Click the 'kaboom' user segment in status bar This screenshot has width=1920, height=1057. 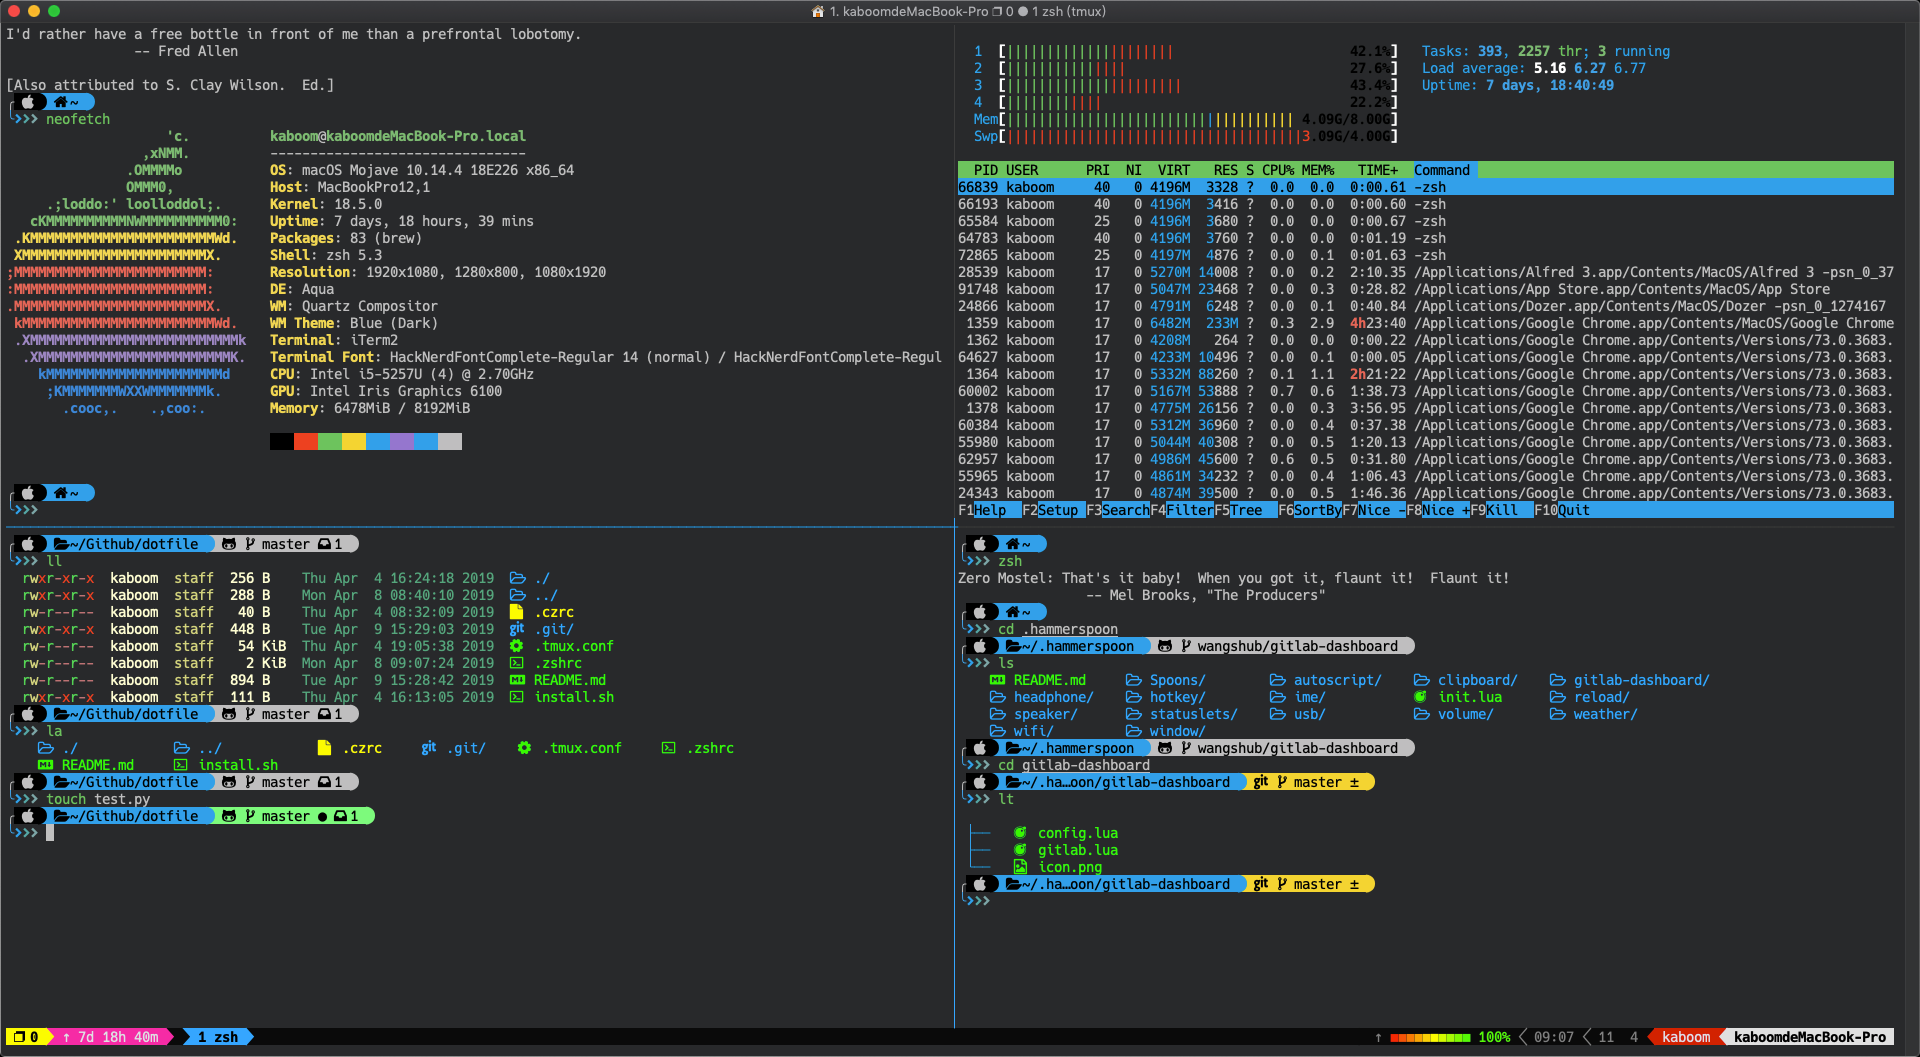(1686, 1037)
